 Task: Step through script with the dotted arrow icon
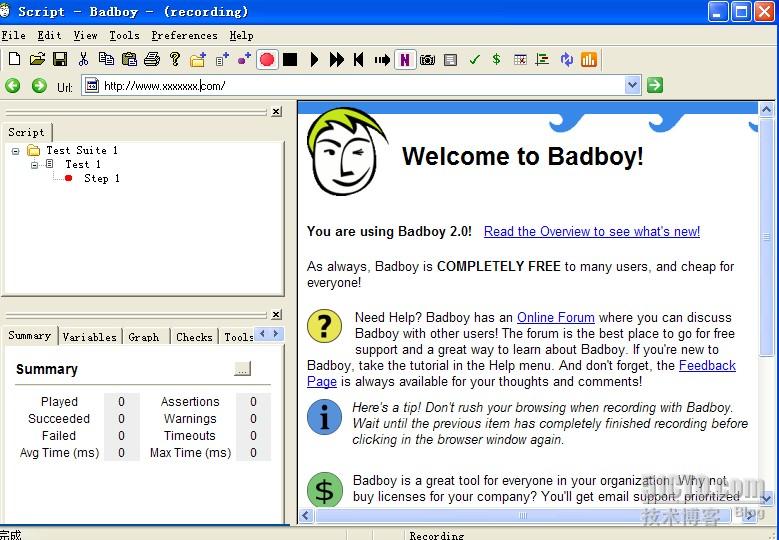(x=382, y=60)
